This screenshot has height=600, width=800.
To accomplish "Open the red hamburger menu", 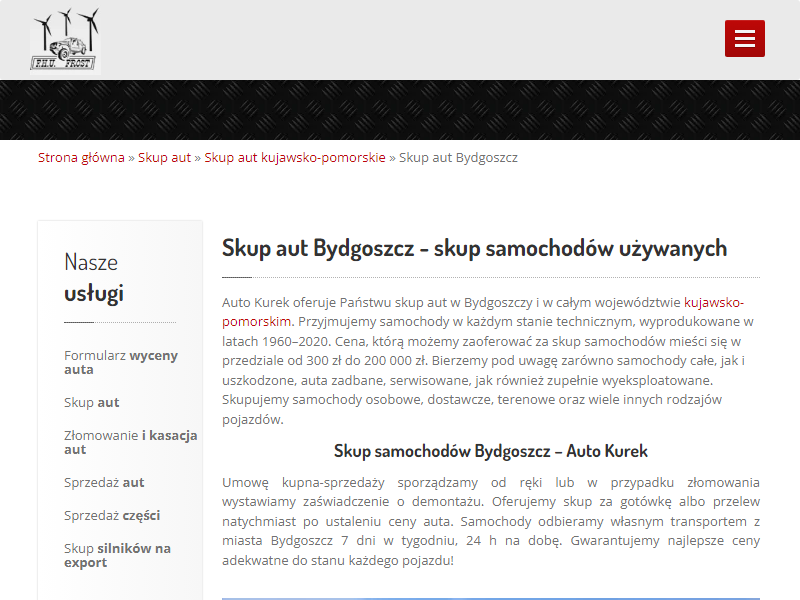I will point(744,39).
